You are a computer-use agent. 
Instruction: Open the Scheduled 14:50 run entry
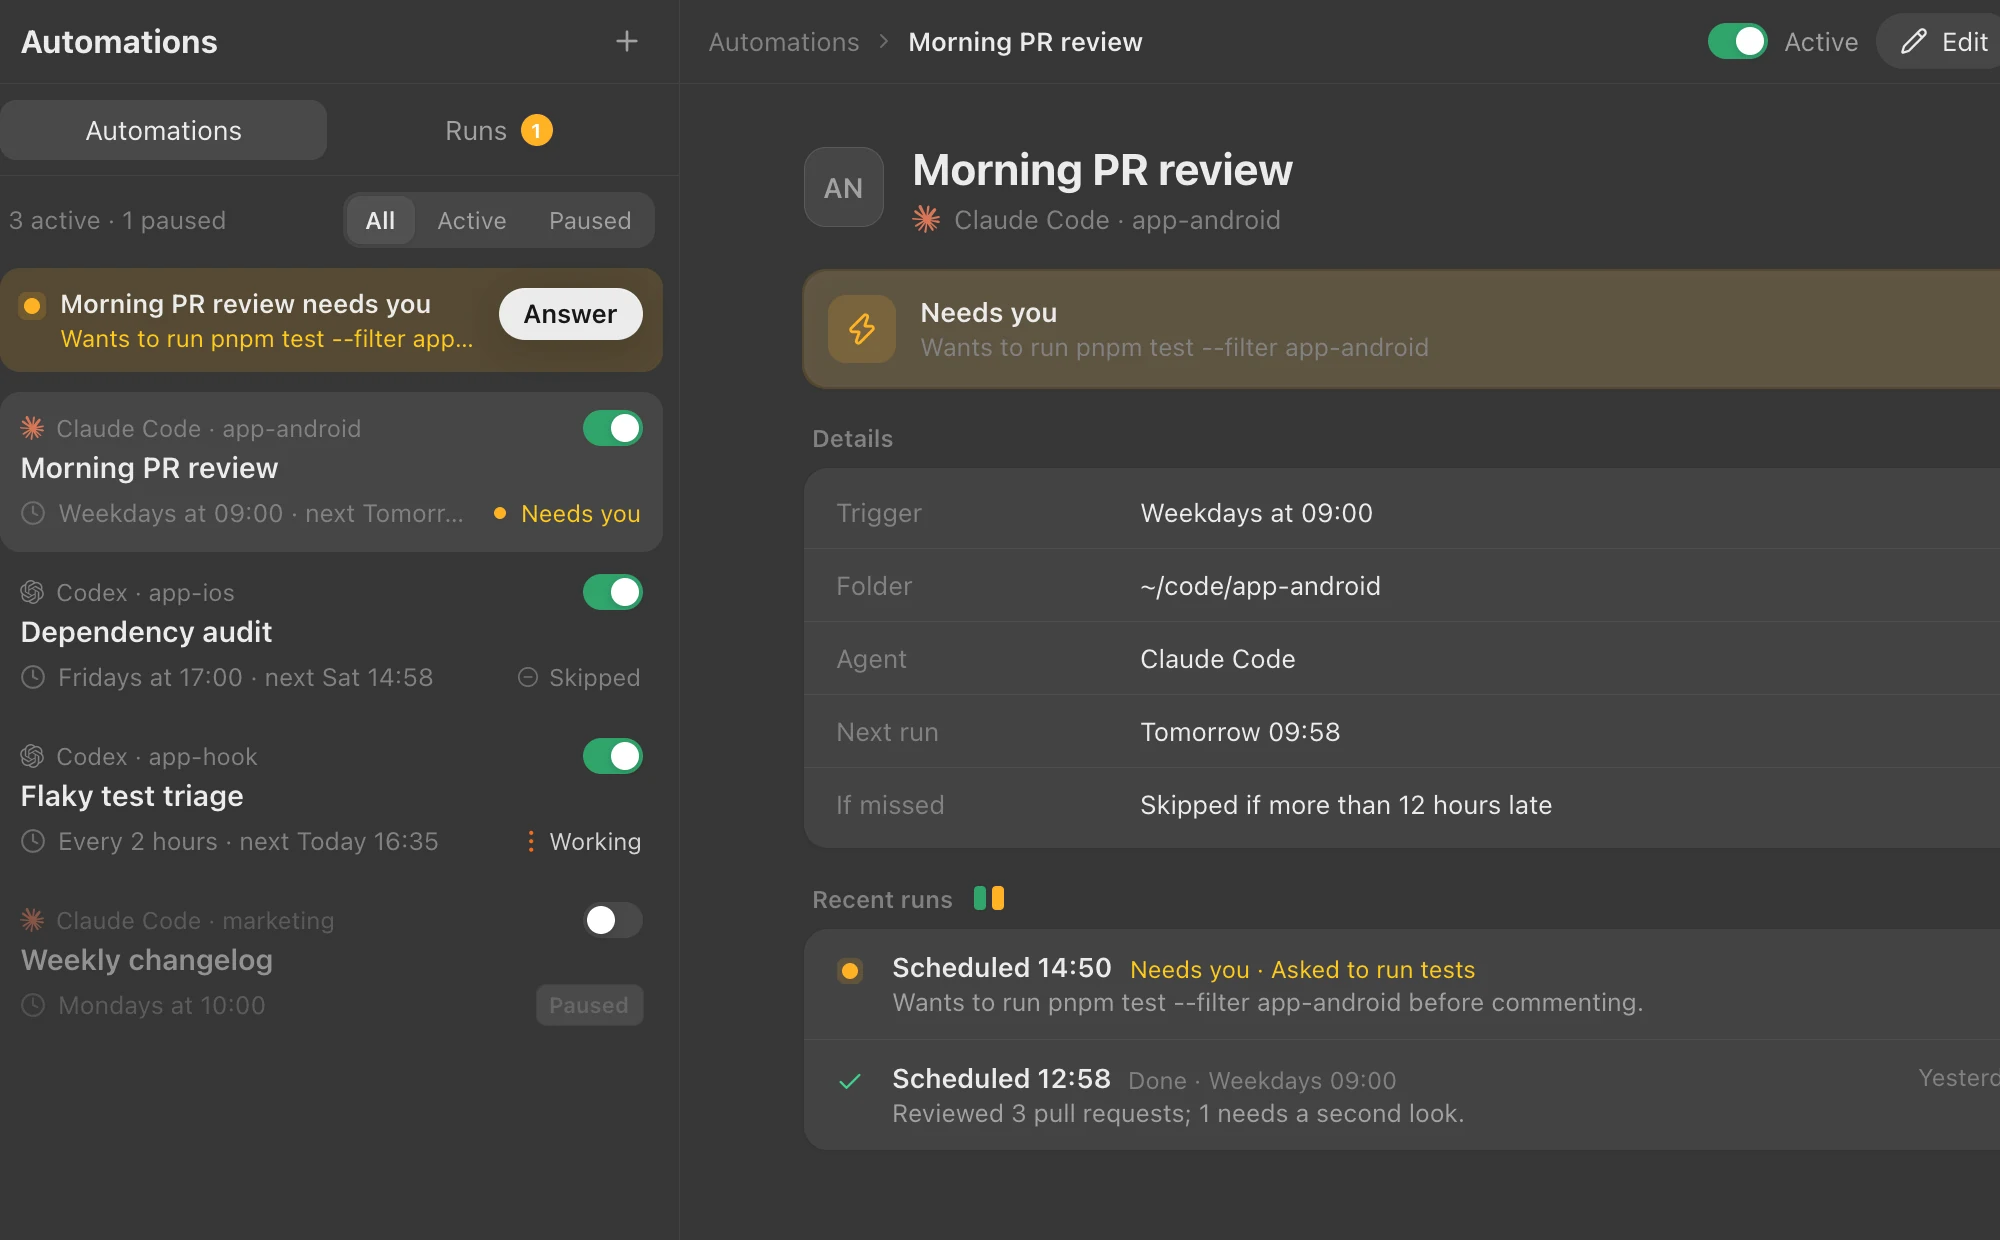[1402, 984]
